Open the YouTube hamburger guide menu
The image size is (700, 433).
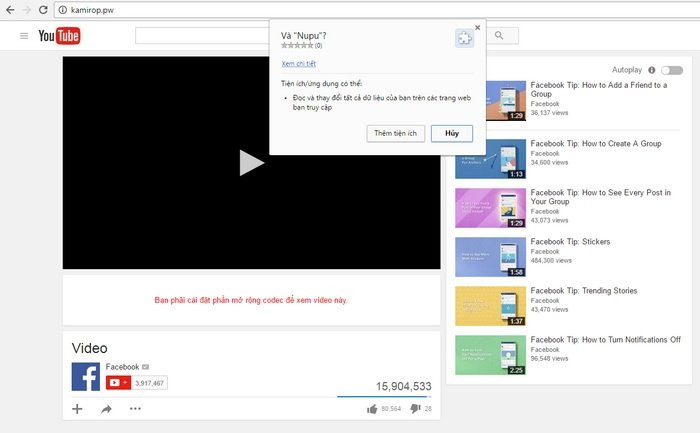point(24,37)
